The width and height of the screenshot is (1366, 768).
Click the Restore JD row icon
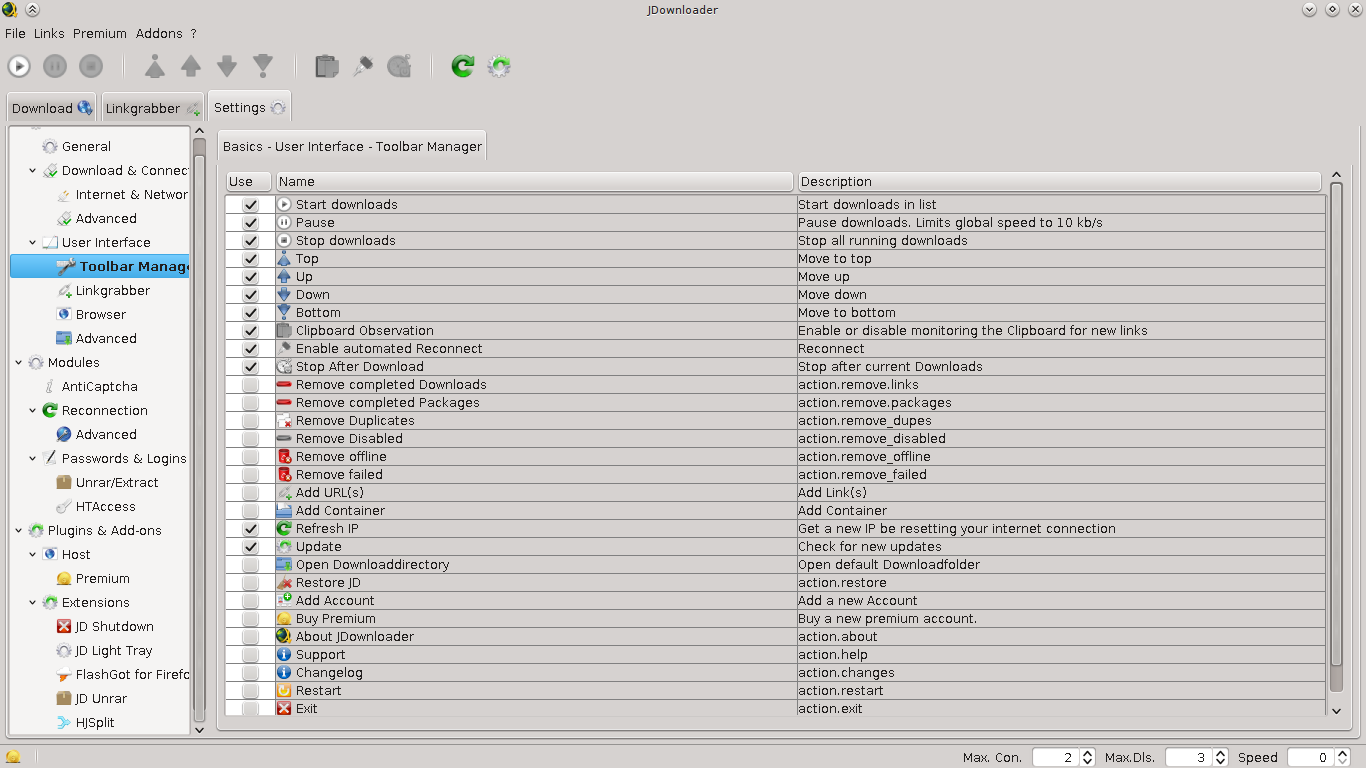(284, 583)
